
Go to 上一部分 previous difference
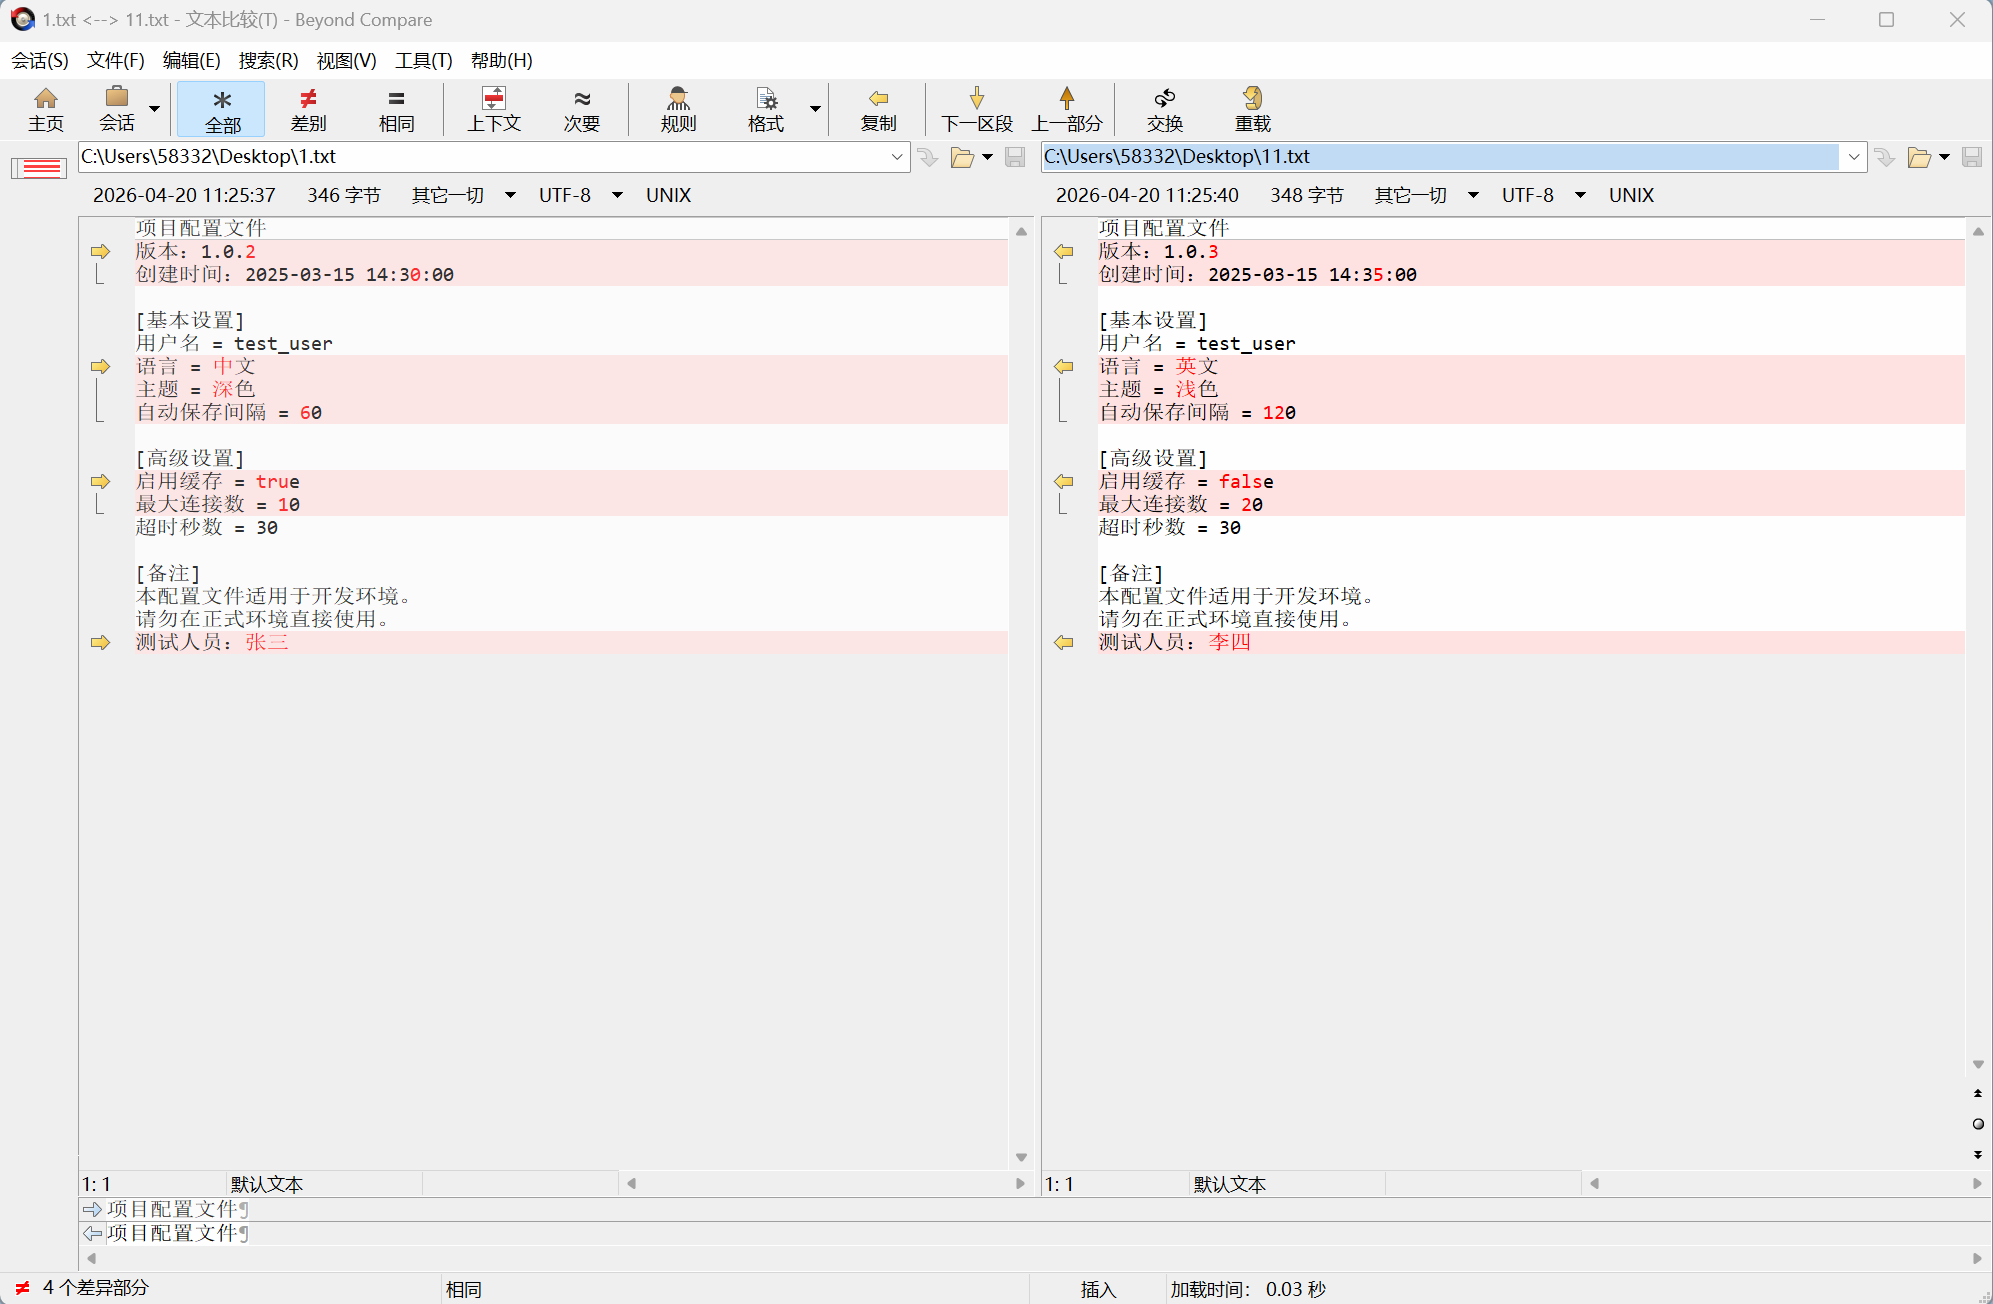[x=1066, y=108]
